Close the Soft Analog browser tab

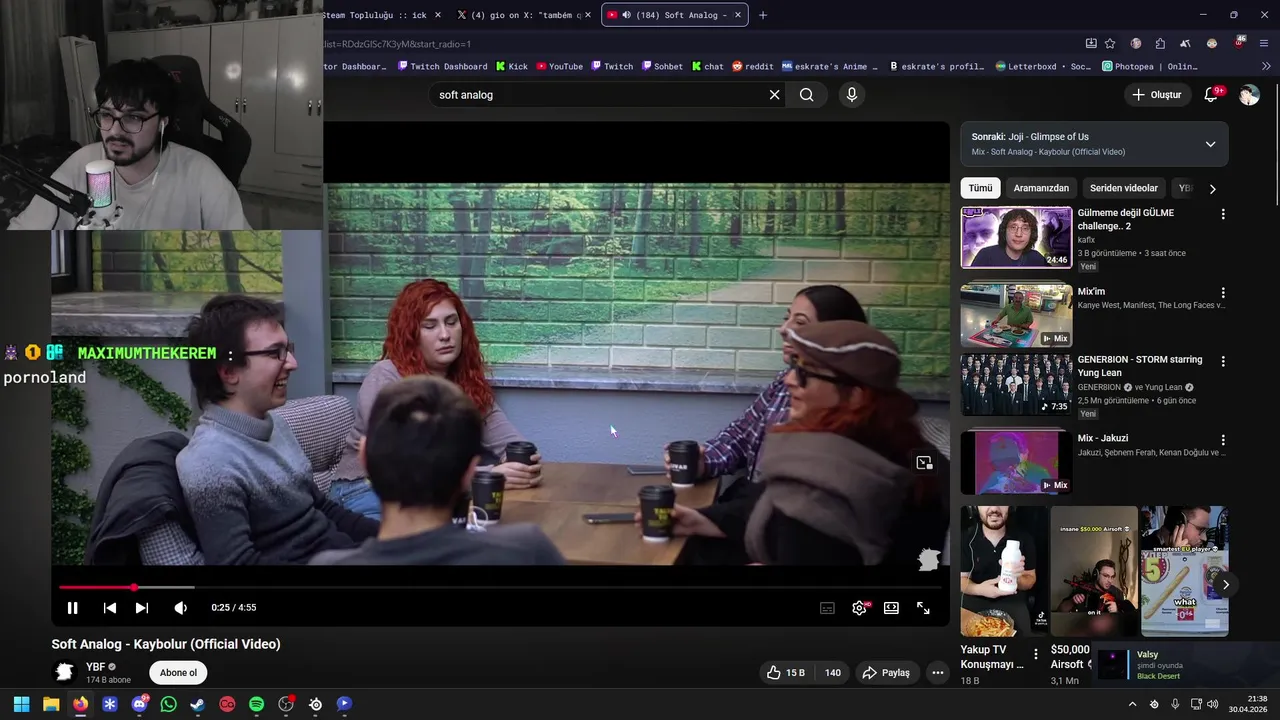[x=738, y=15]
